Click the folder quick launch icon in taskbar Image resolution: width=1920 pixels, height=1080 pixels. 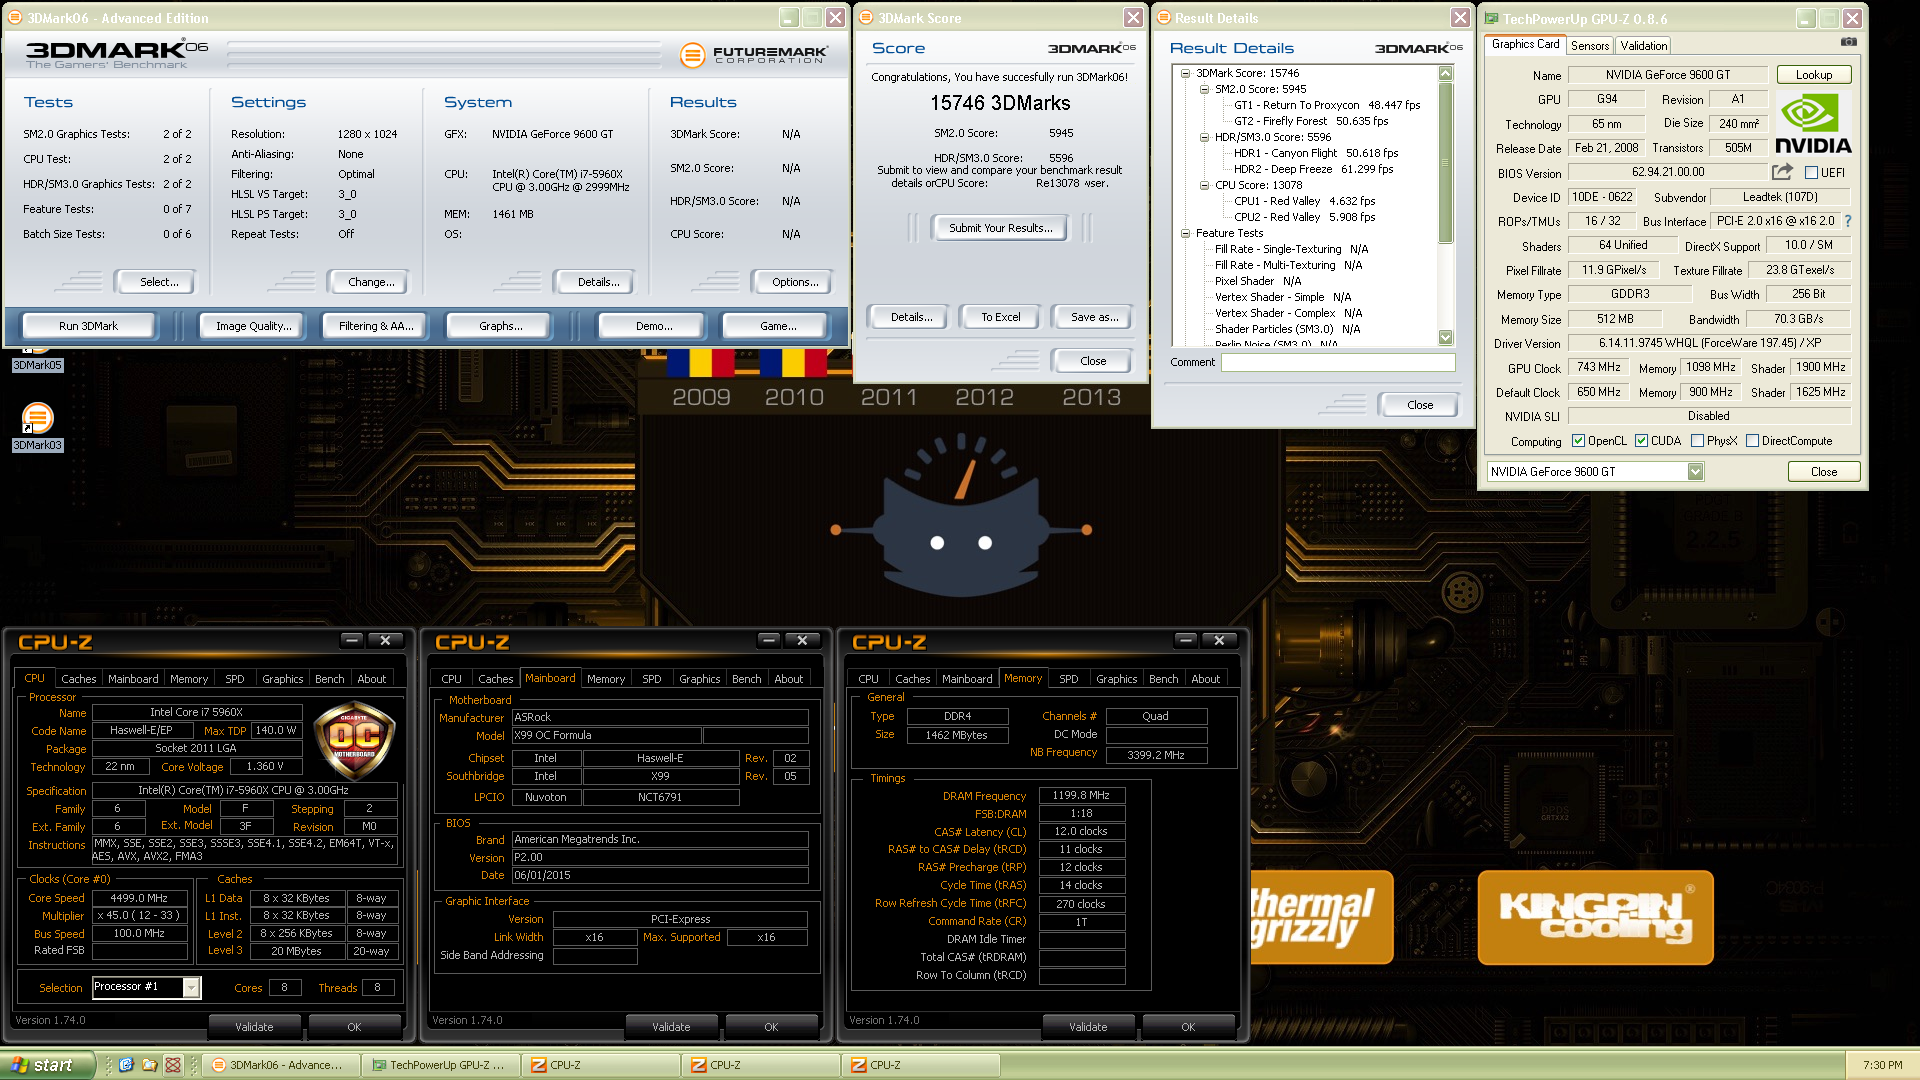(x=149, y=1065)
